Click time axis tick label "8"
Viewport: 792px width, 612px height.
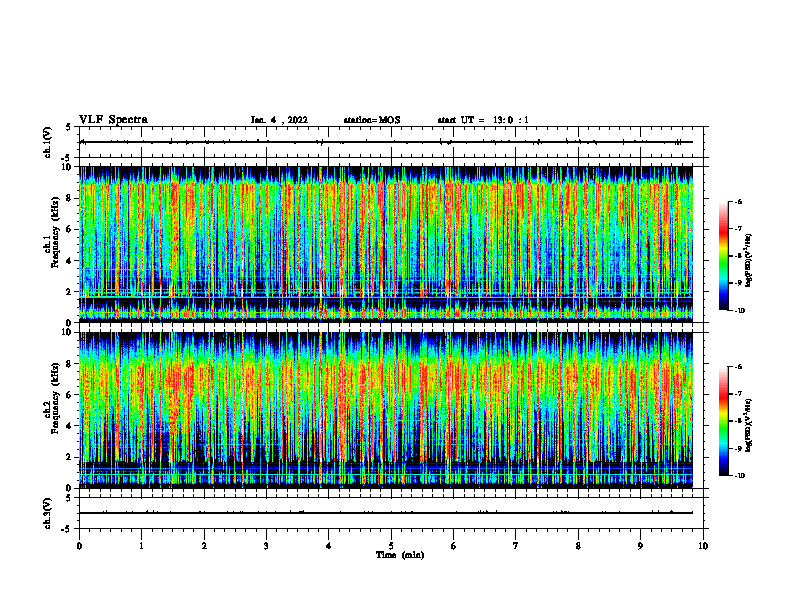tap(578, 546)
